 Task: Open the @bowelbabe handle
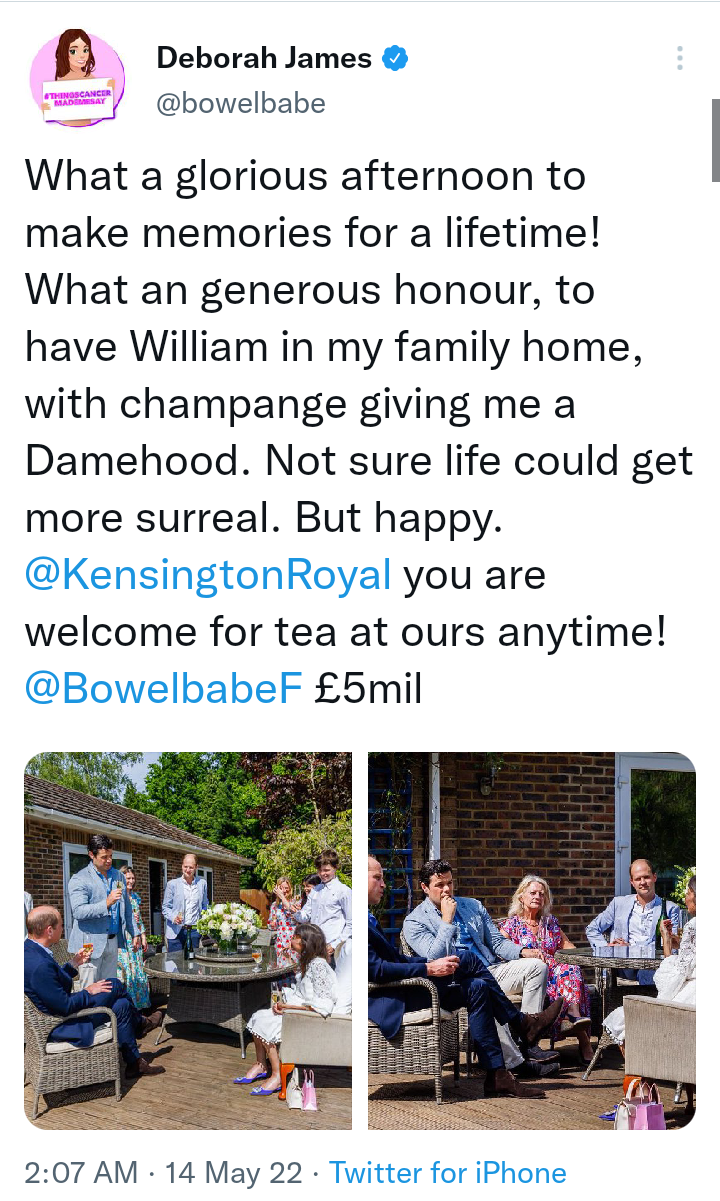click(x=241, y=103)
